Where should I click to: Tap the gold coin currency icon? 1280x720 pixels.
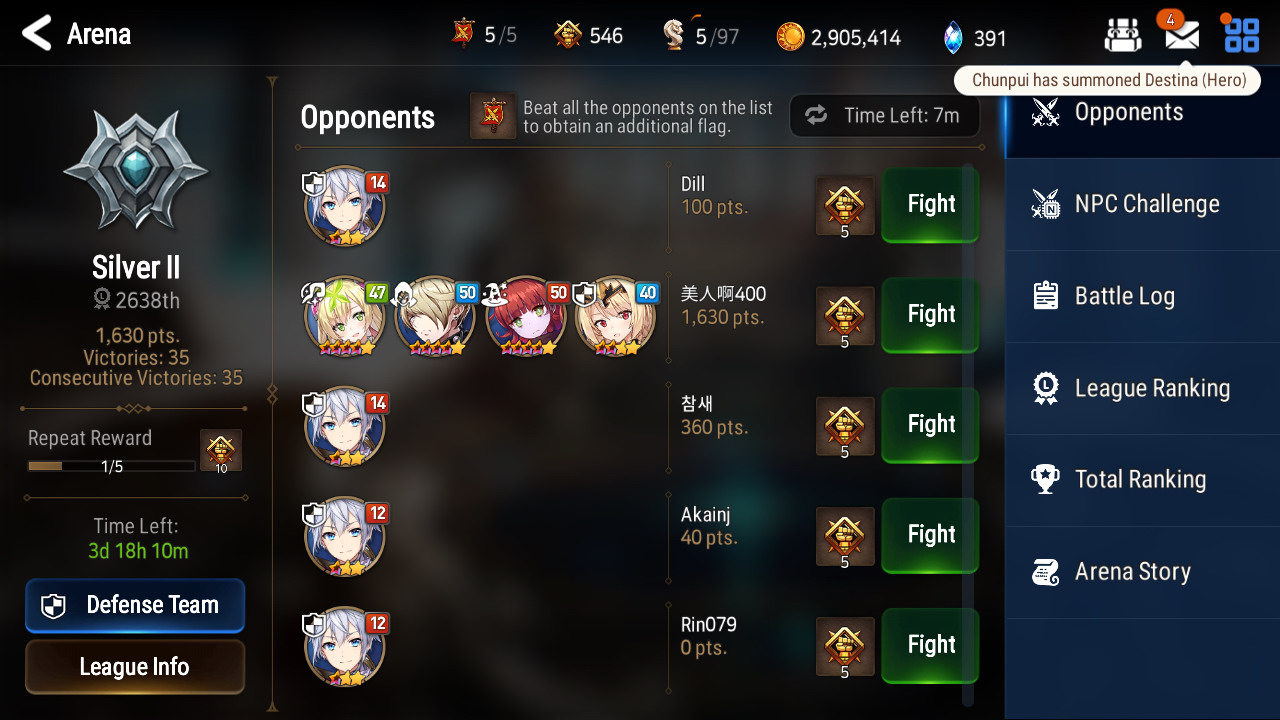click(790, 37)
